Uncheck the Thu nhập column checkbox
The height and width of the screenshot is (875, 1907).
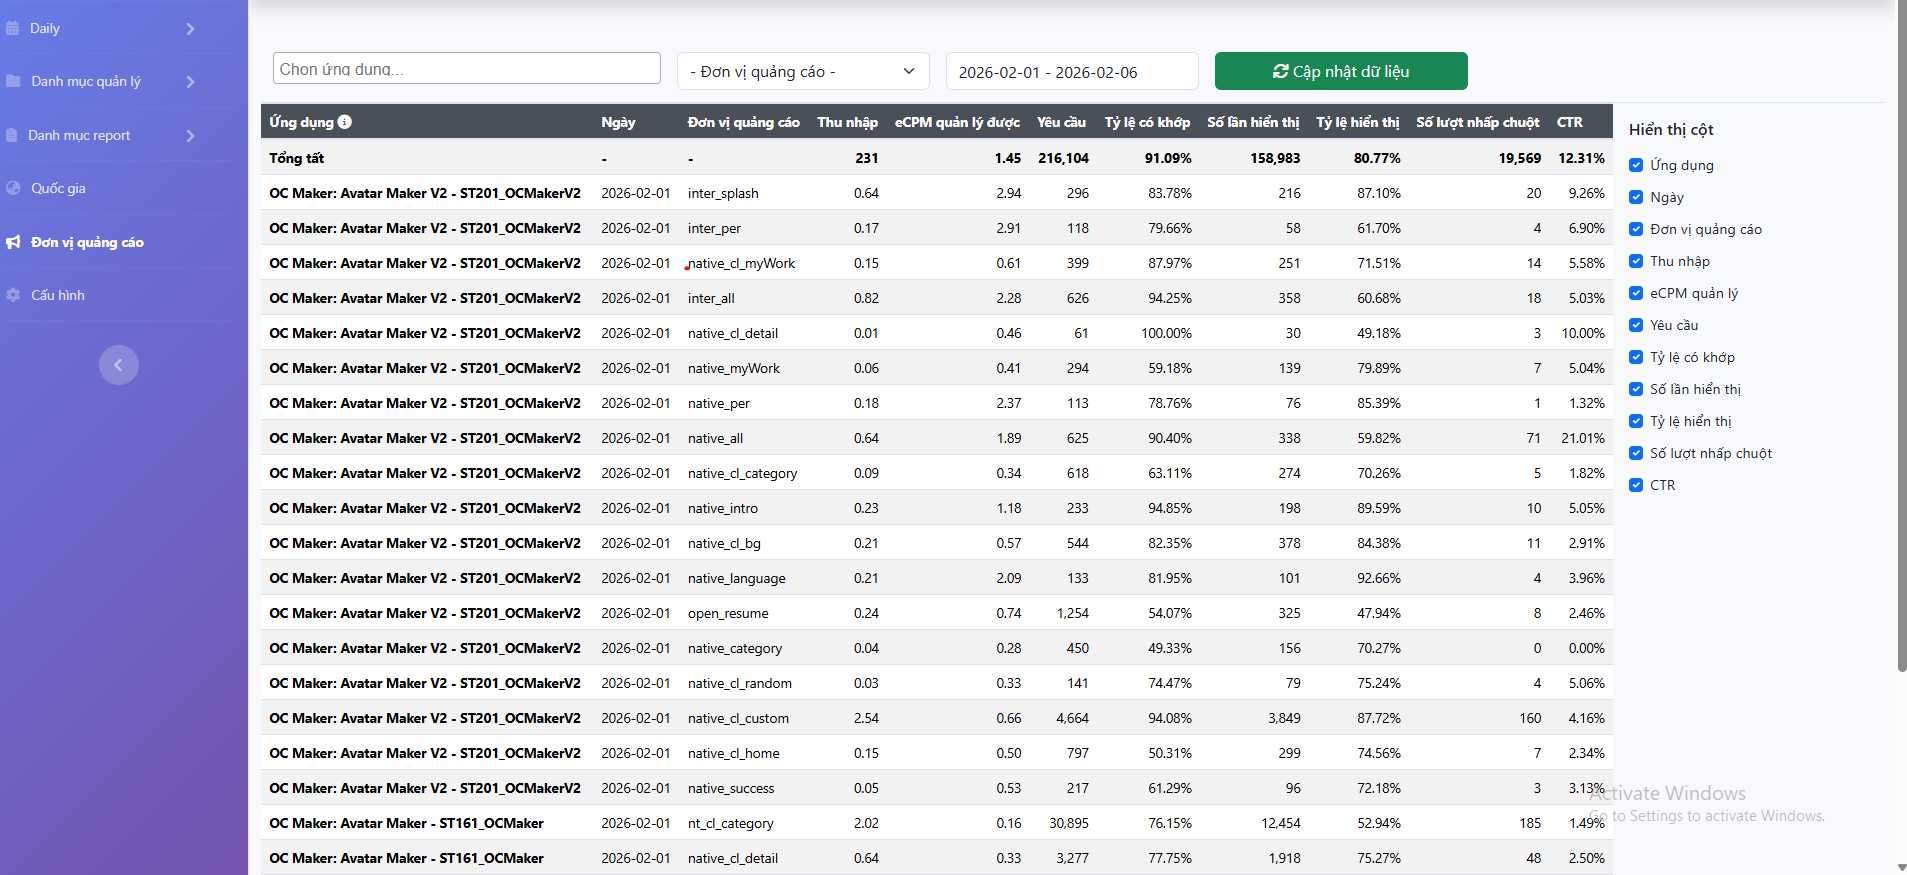(x=1636, y=261)
